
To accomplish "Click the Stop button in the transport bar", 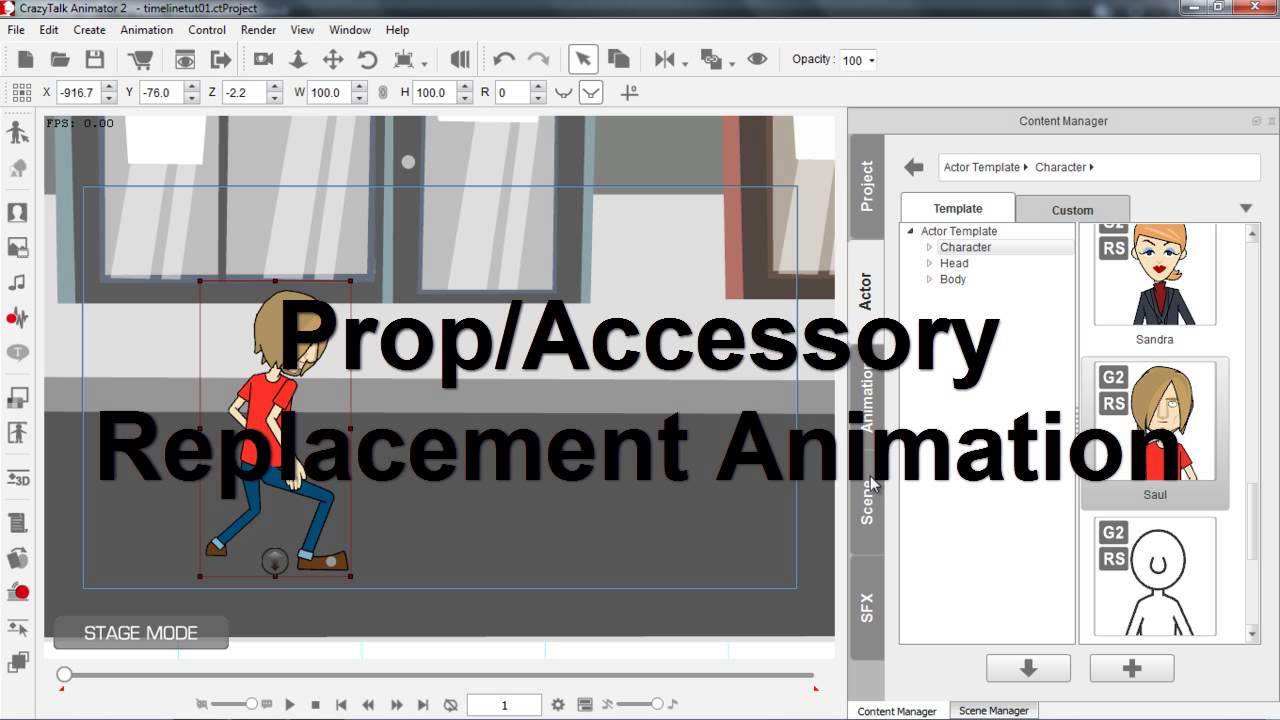I will coord(315,705).
